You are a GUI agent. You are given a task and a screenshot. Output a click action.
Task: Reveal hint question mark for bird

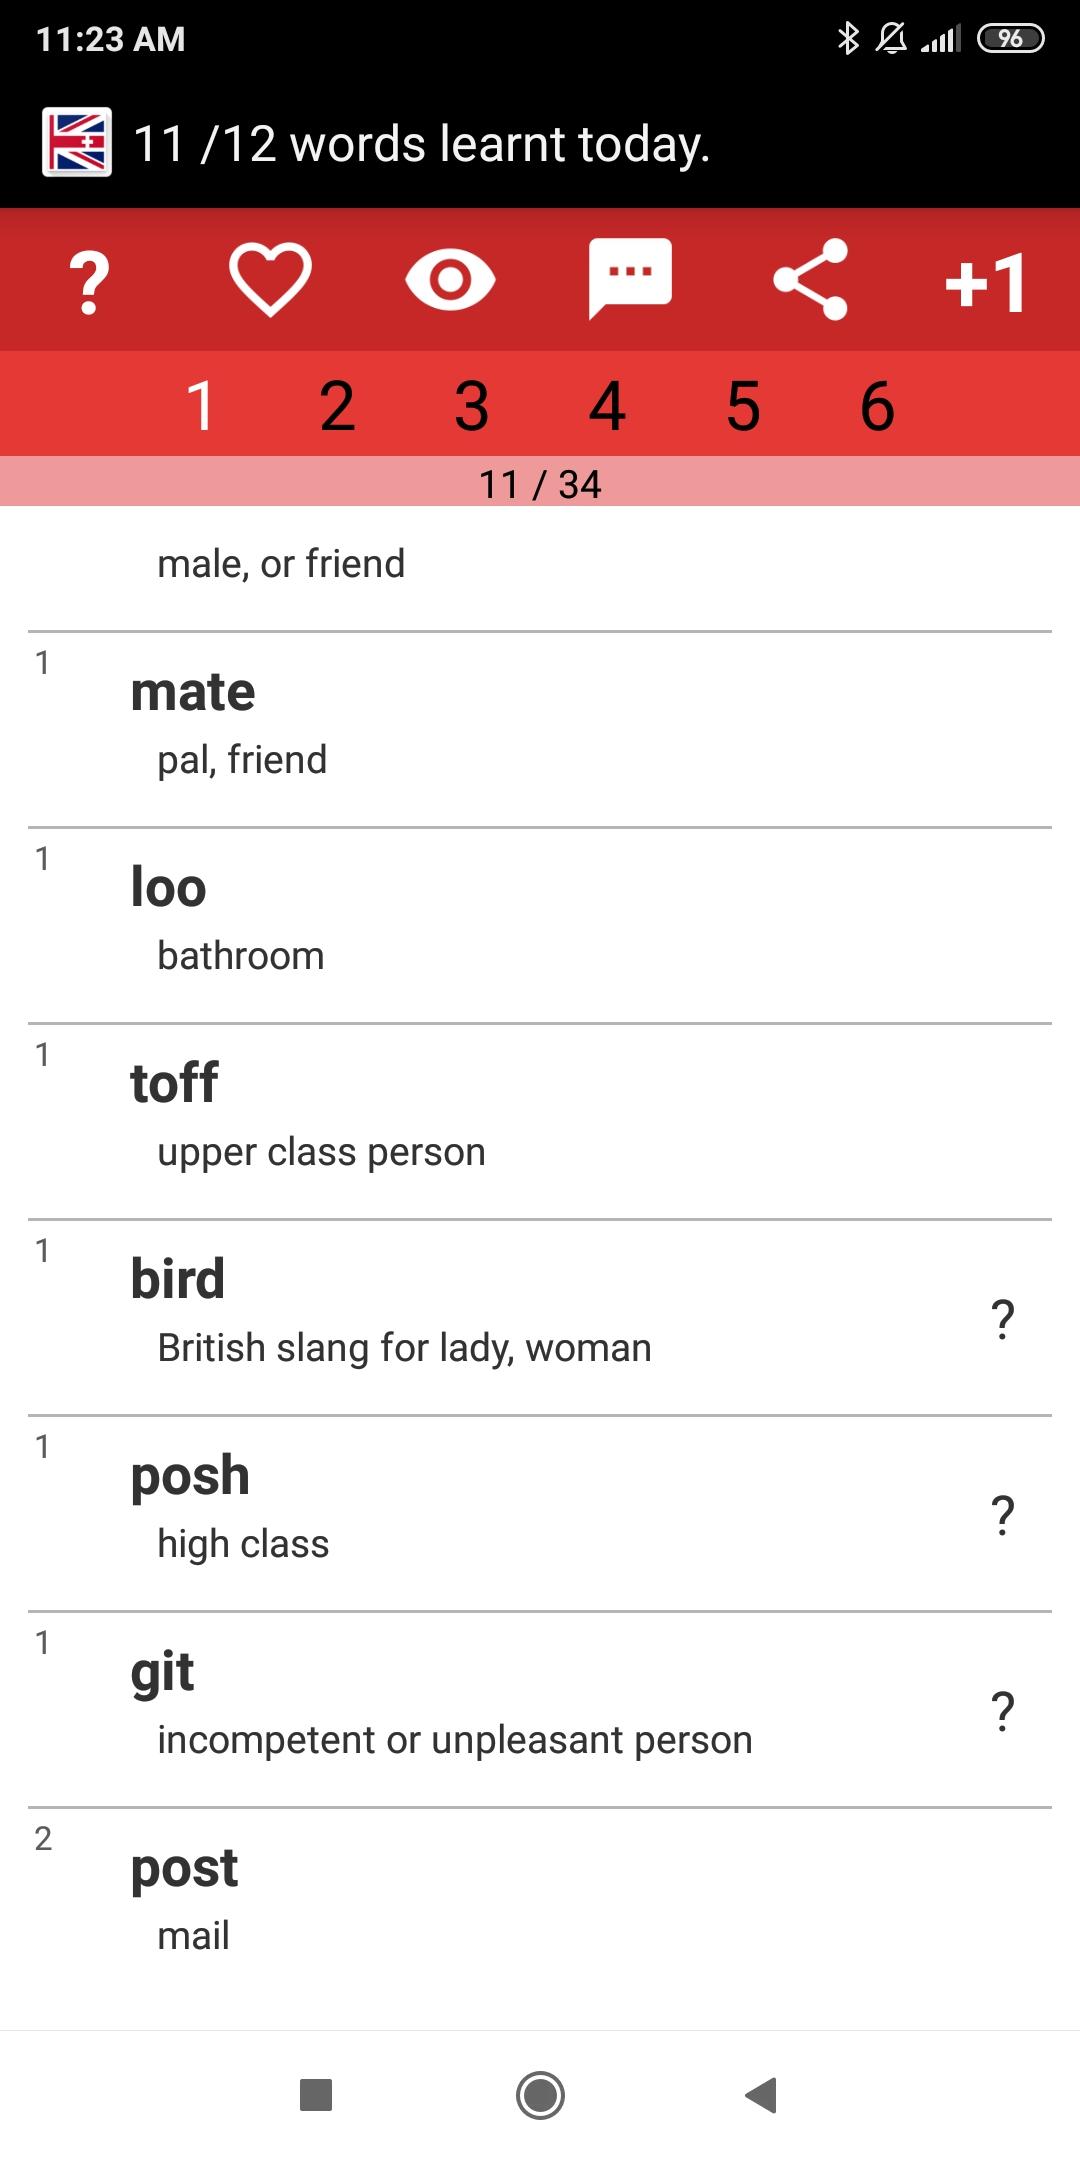(1002, 1319)
